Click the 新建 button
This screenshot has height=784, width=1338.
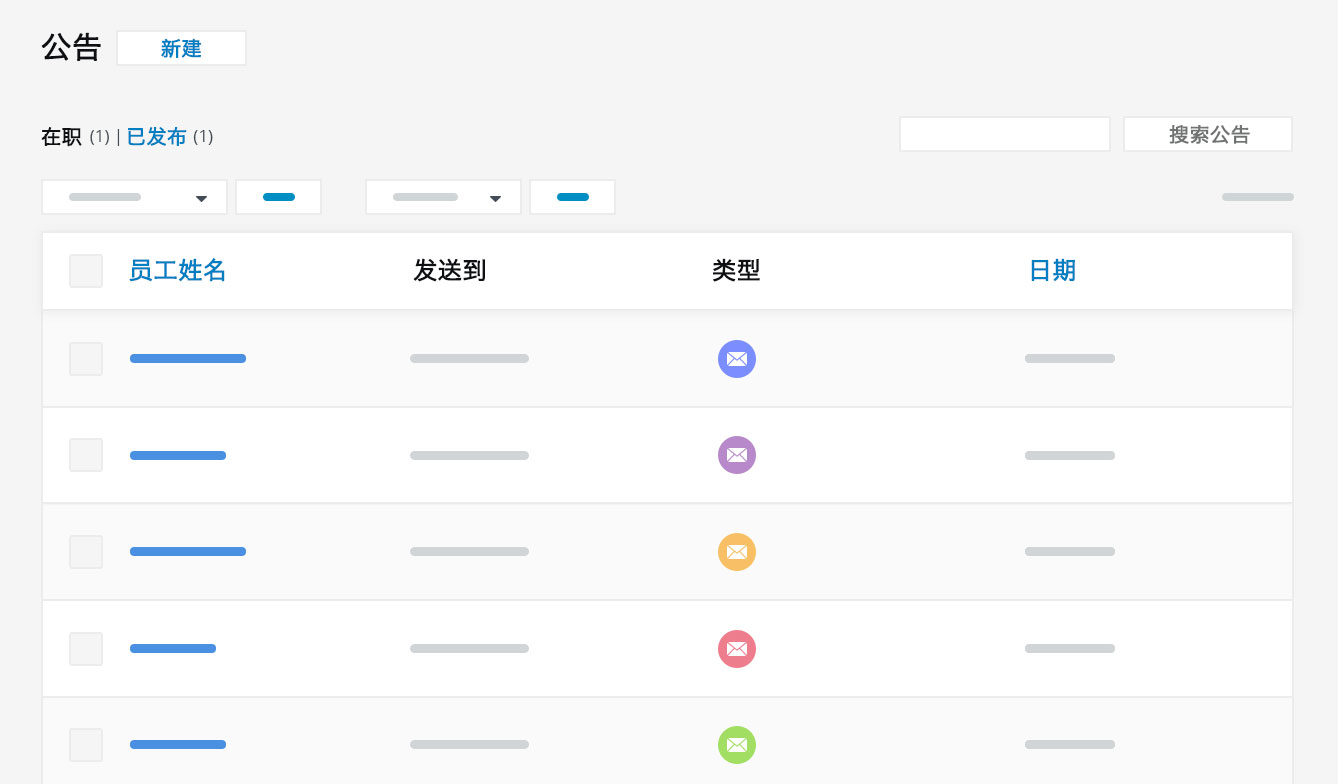coord(181,48)
